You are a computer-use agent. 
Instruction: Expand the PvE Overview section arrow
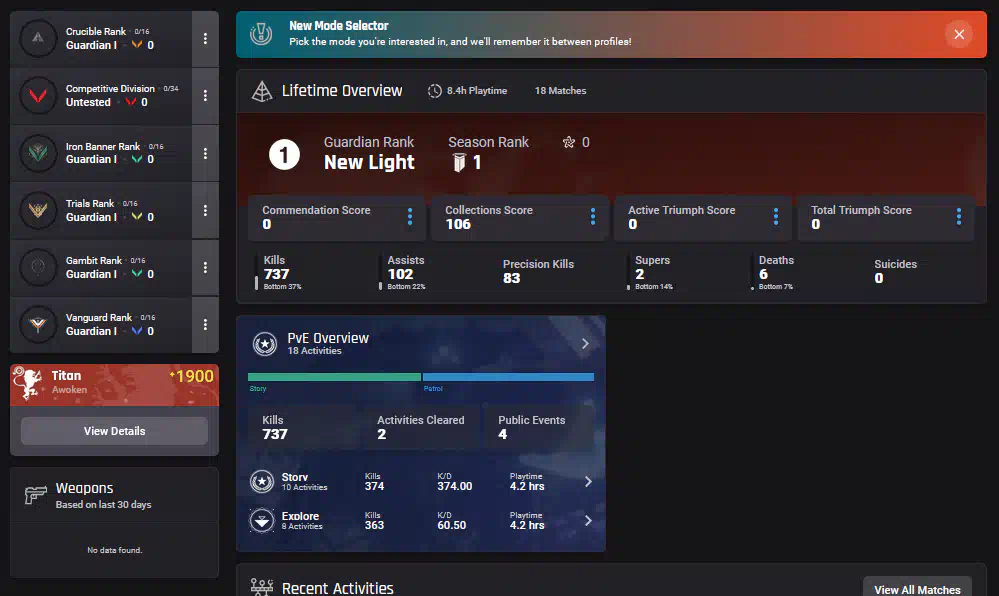(x=585, y=344)
